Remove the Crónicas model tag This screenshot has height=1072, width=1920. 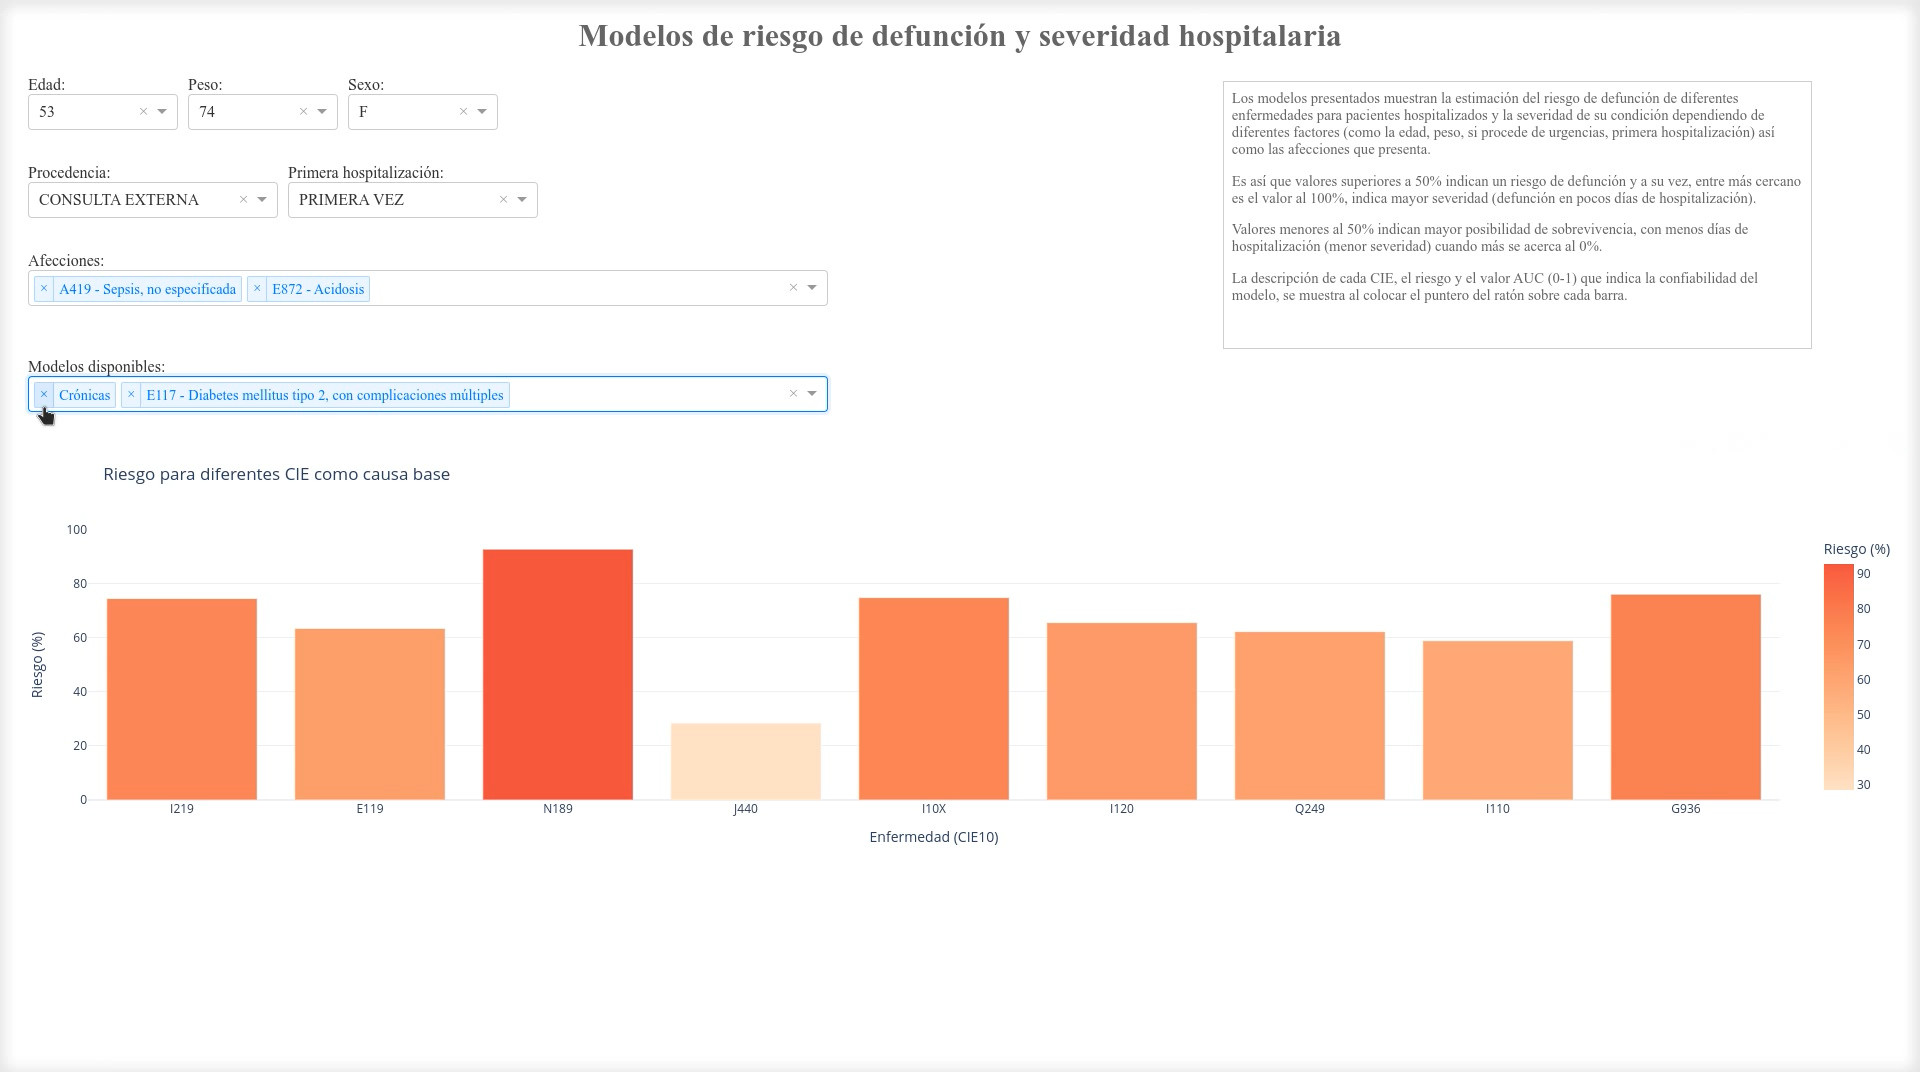[44, 395]
